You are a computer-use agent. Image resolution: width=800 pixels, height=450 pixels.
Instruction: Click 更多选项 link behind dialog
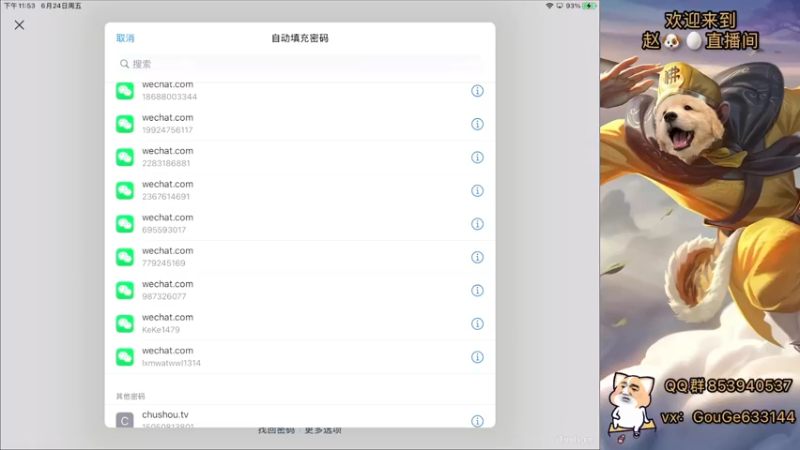click(x=323, y=431)
